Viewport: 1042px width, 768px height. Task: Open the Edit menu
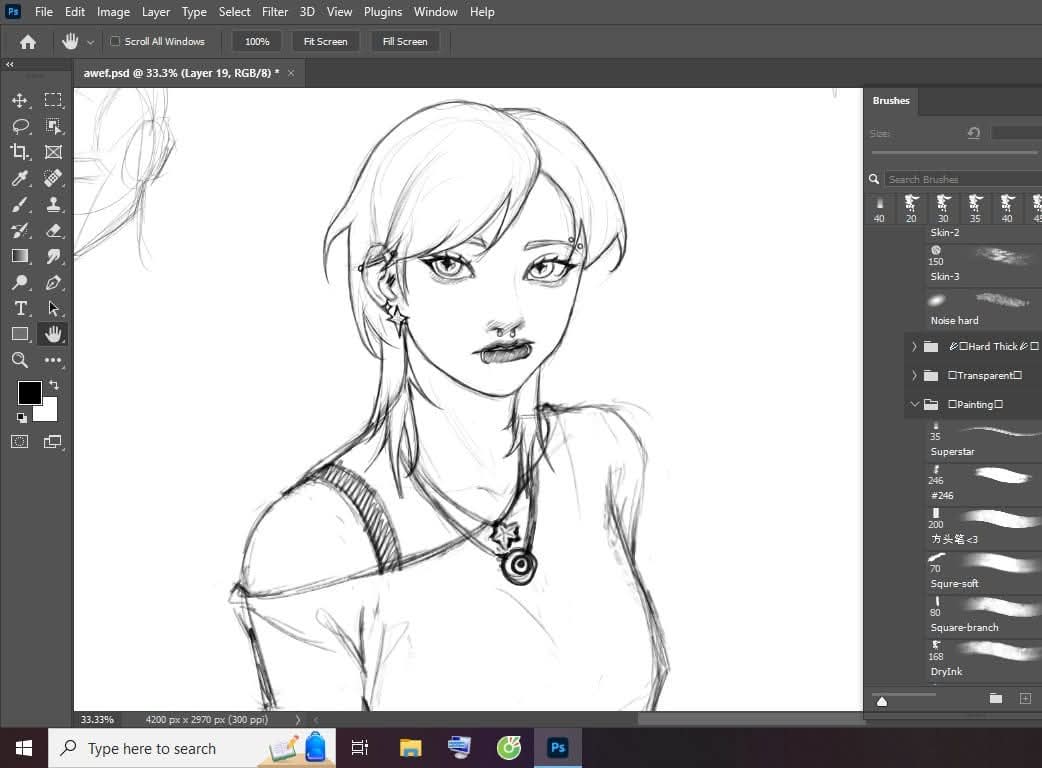74,12
